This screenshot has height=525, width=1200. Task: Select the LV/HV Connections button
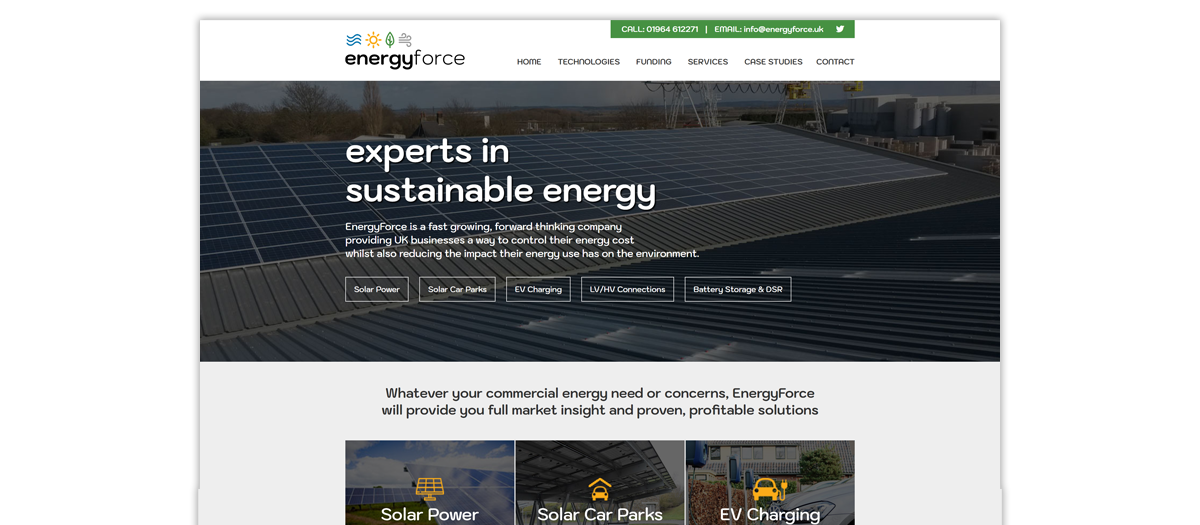click(627, 290)
